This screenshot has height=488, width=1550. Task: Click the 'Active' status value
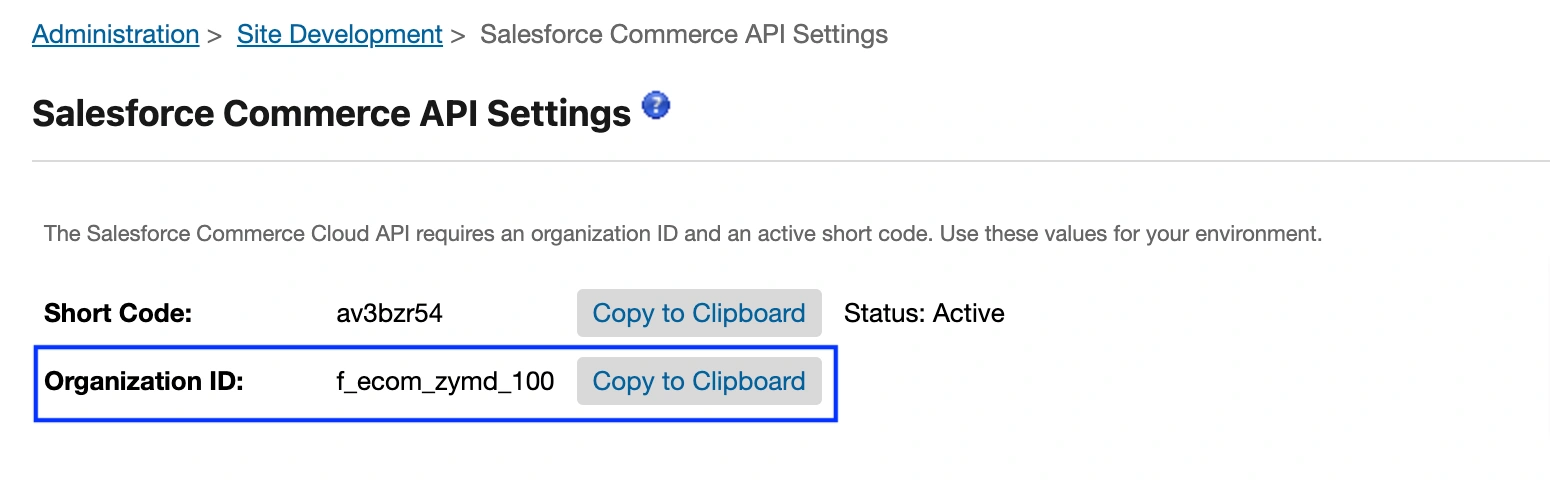[968, 314]
